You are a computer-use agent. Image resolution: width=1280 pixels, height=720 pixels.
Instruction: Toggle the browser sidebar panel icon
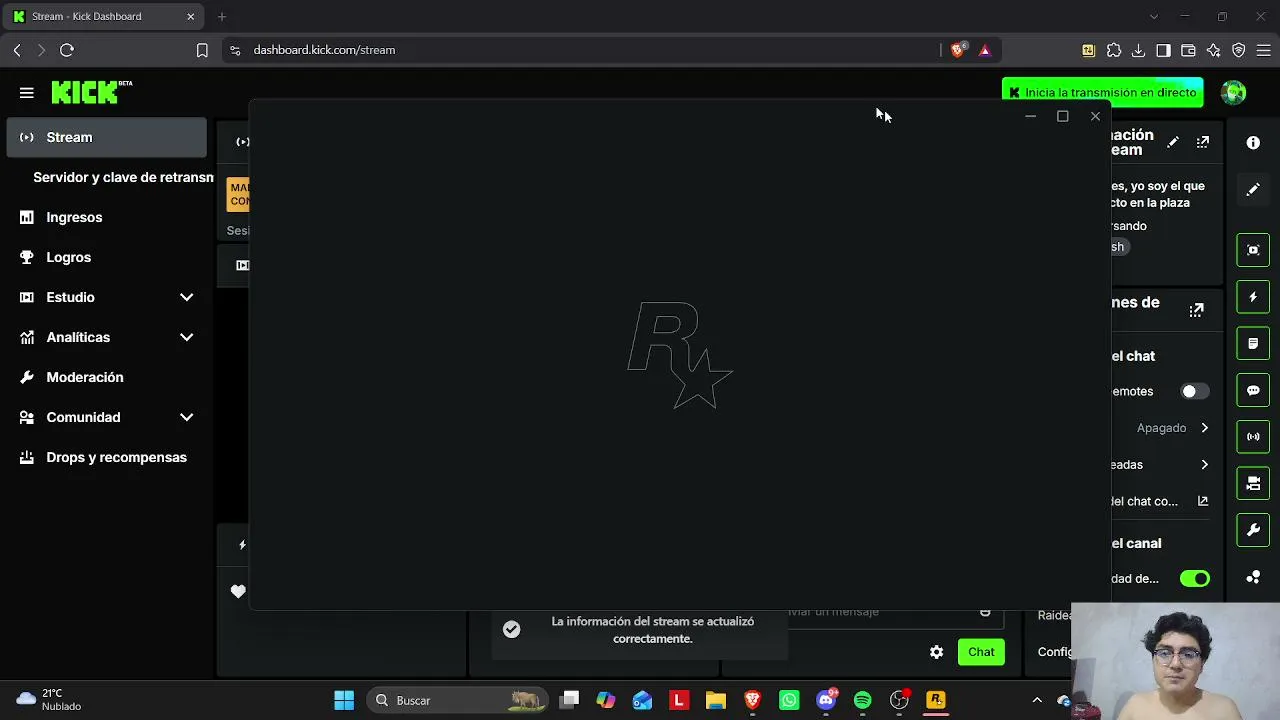pyautogui.click(x=1163, y=50)
